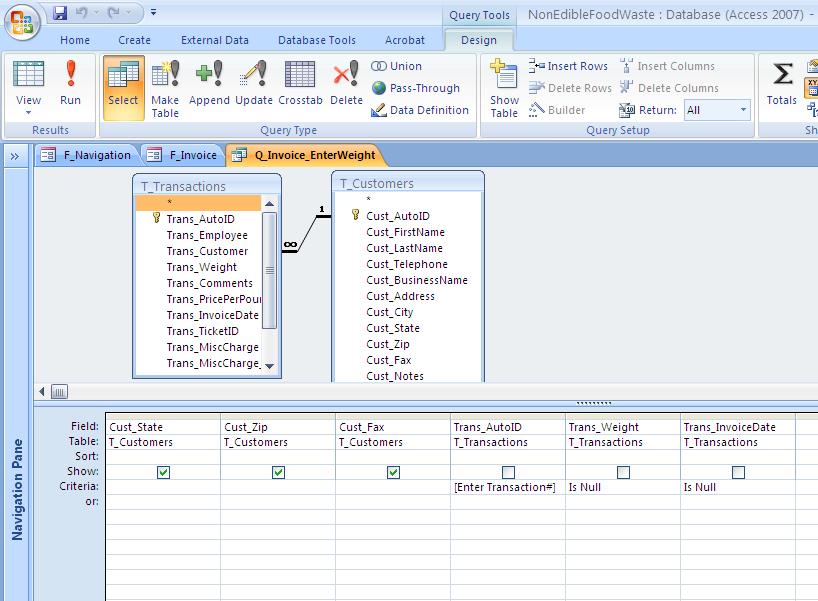Click the Trans_AutoID criteria cell
818x601 pixels.
(x=508, y=487)
